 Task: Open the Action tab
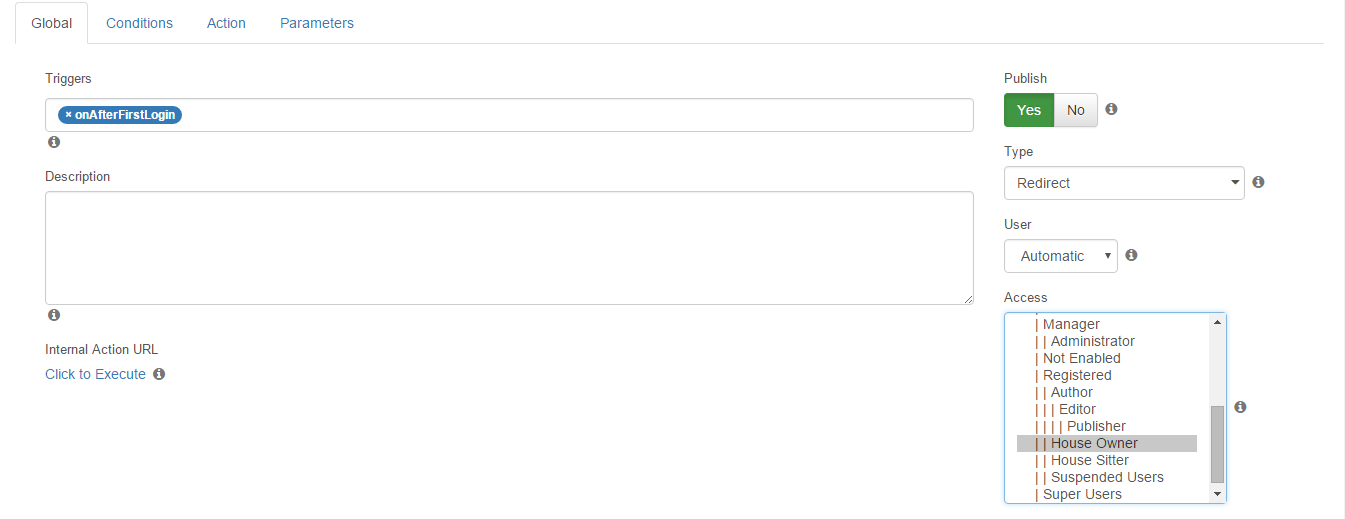coord(226,23)
